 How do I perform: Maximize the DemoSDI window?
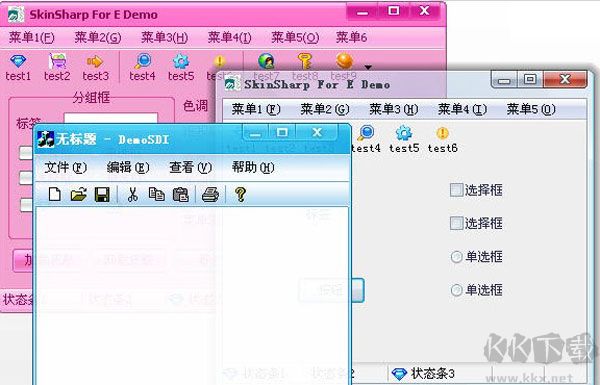(x=282, y=133)
